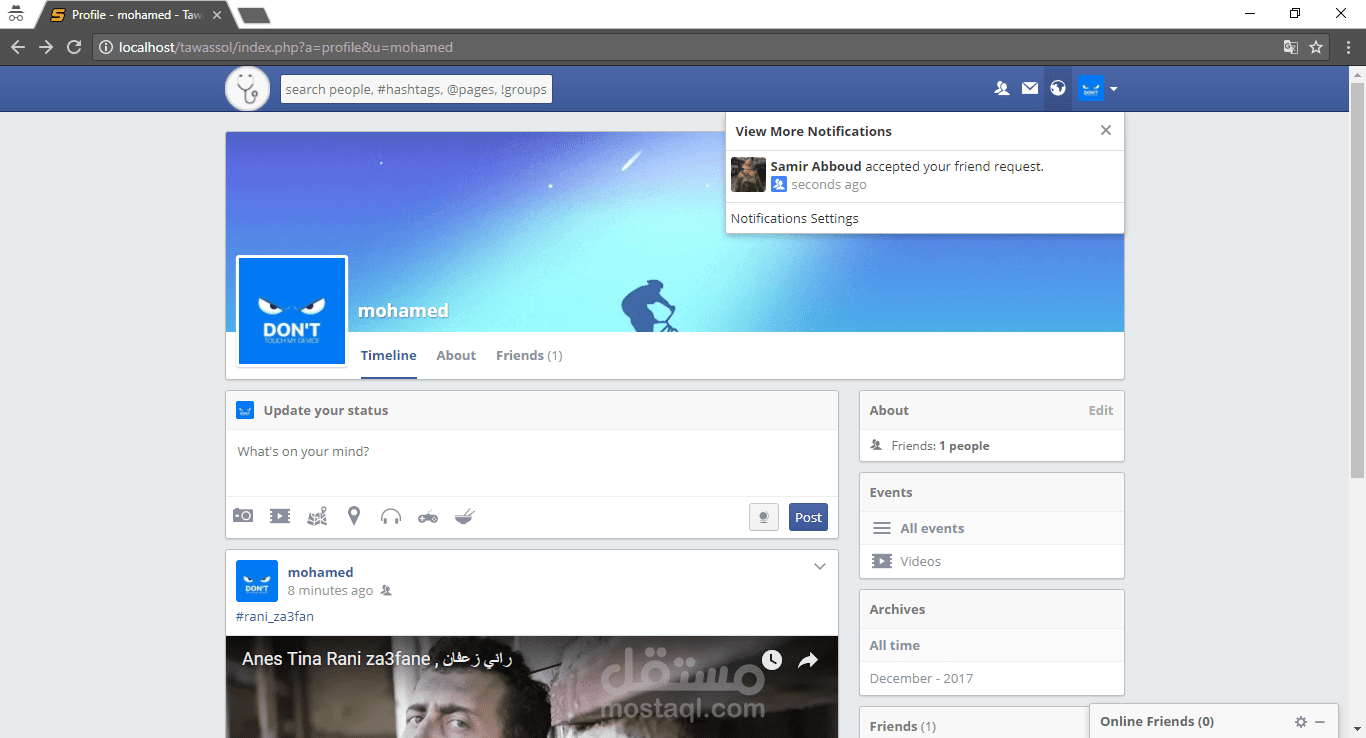
Task: Add a photo with the camera icon
Action: 243,516
